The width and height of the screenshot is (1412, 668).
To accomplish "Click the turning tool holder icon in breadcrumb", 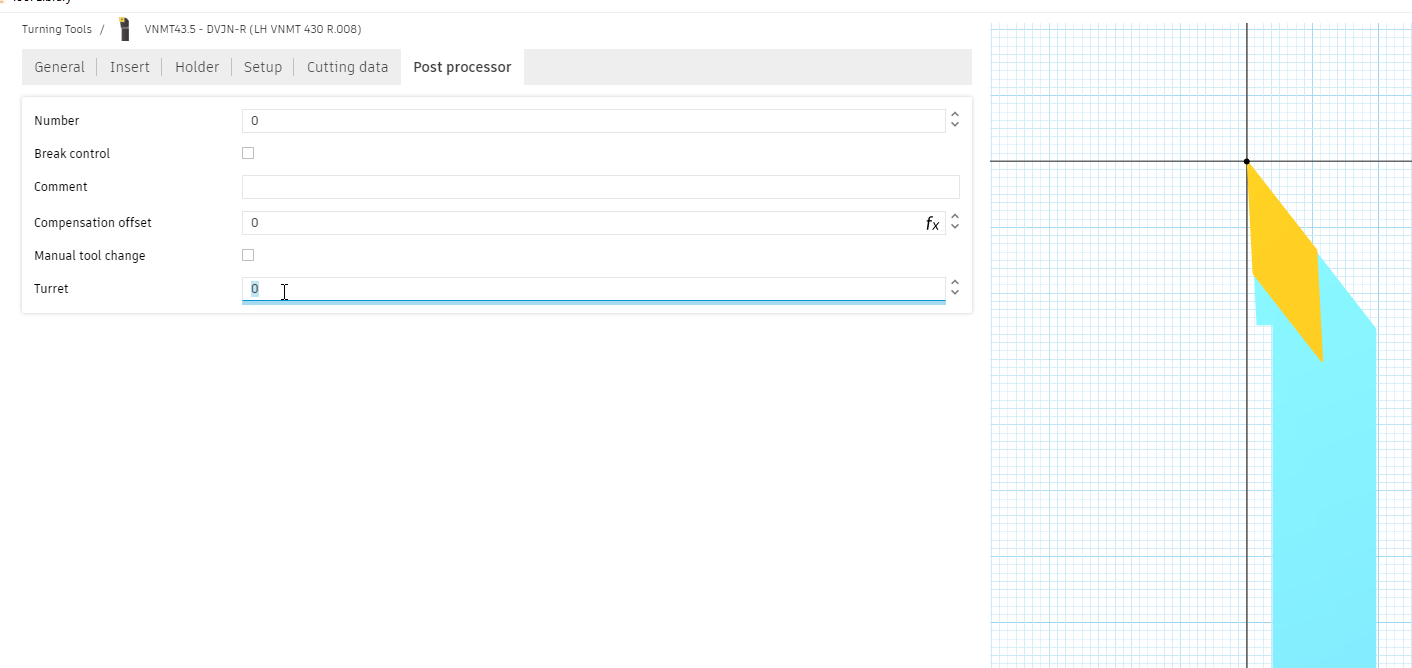I will pos(124,29).
